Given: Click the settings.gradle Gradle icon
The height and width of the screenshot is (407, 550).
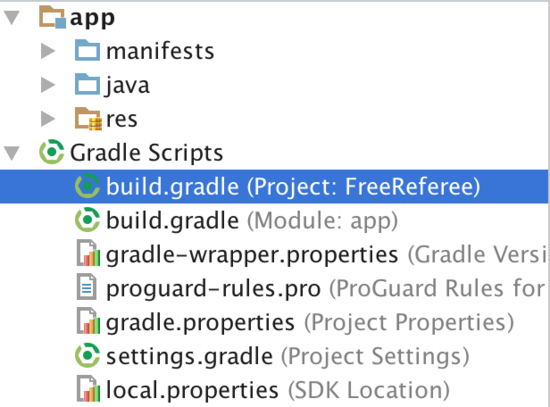Looking at the screenshot, I should 87,355.
